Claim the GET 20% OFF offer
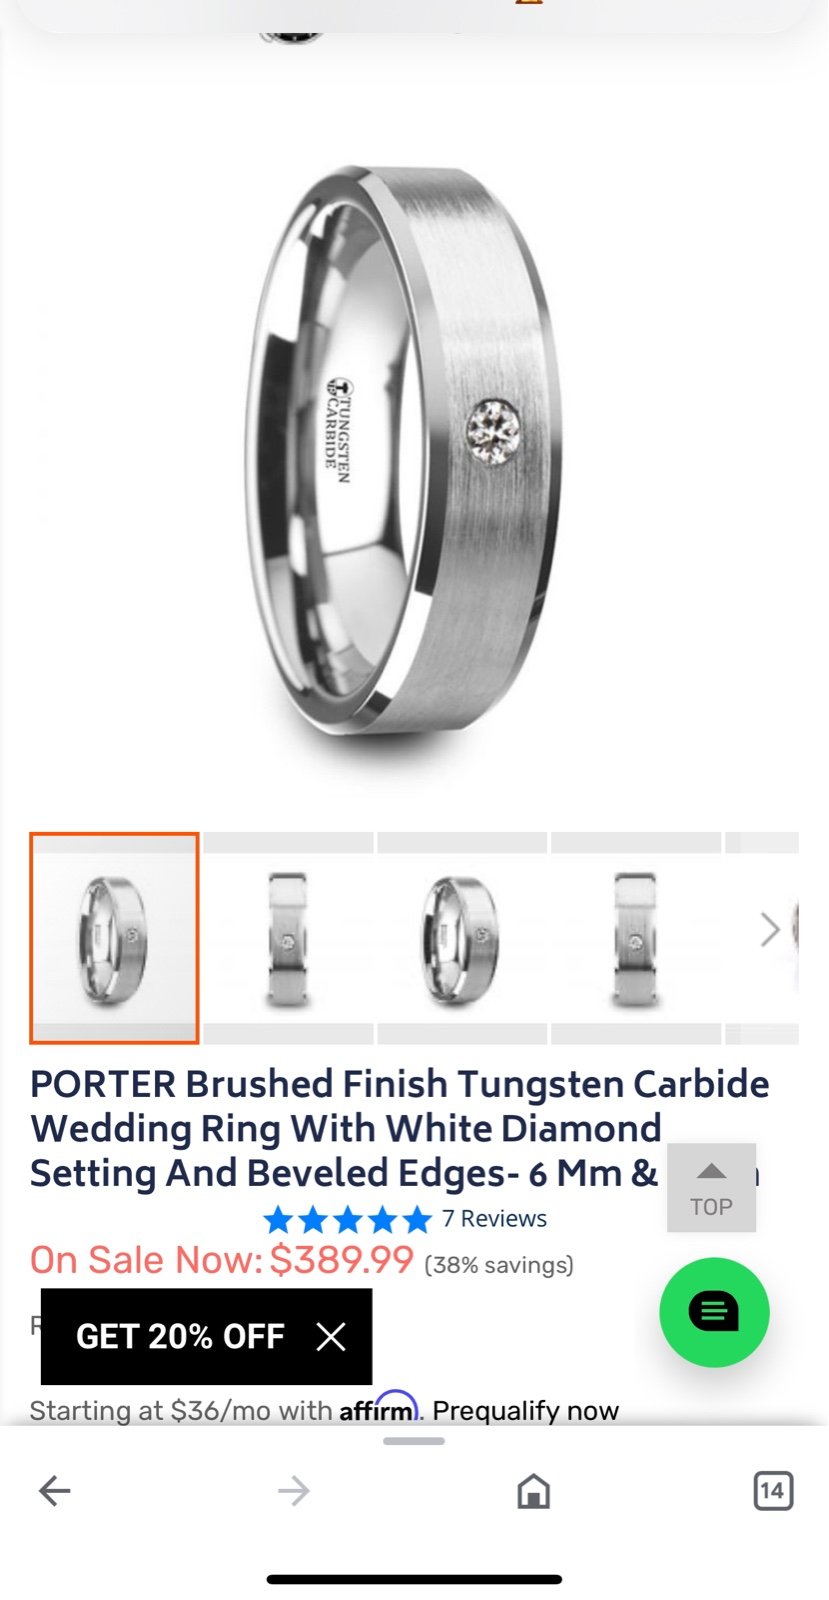Image resolution: width=829 pixels, height=1600 pixels. point(180,1336)
